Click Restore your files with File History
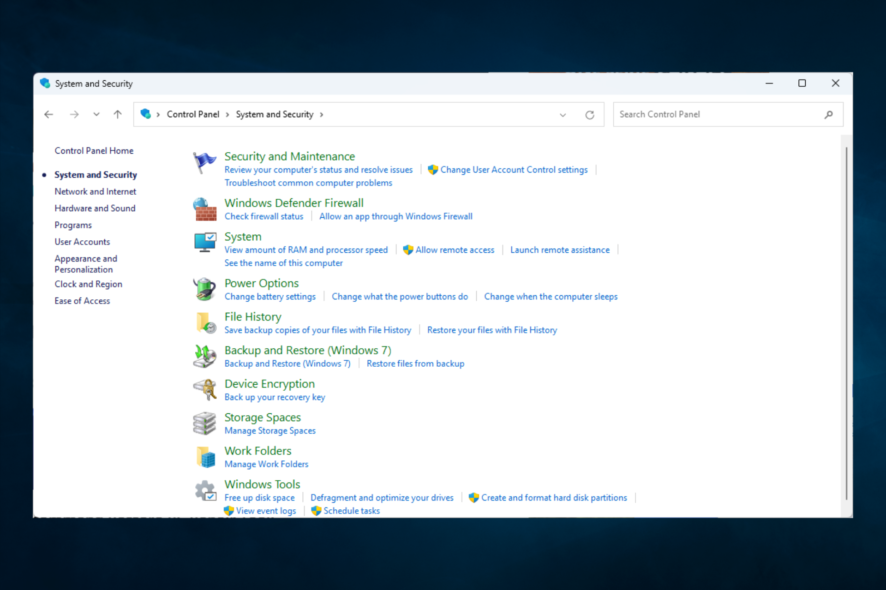886x590 pixels. point(492,330)
